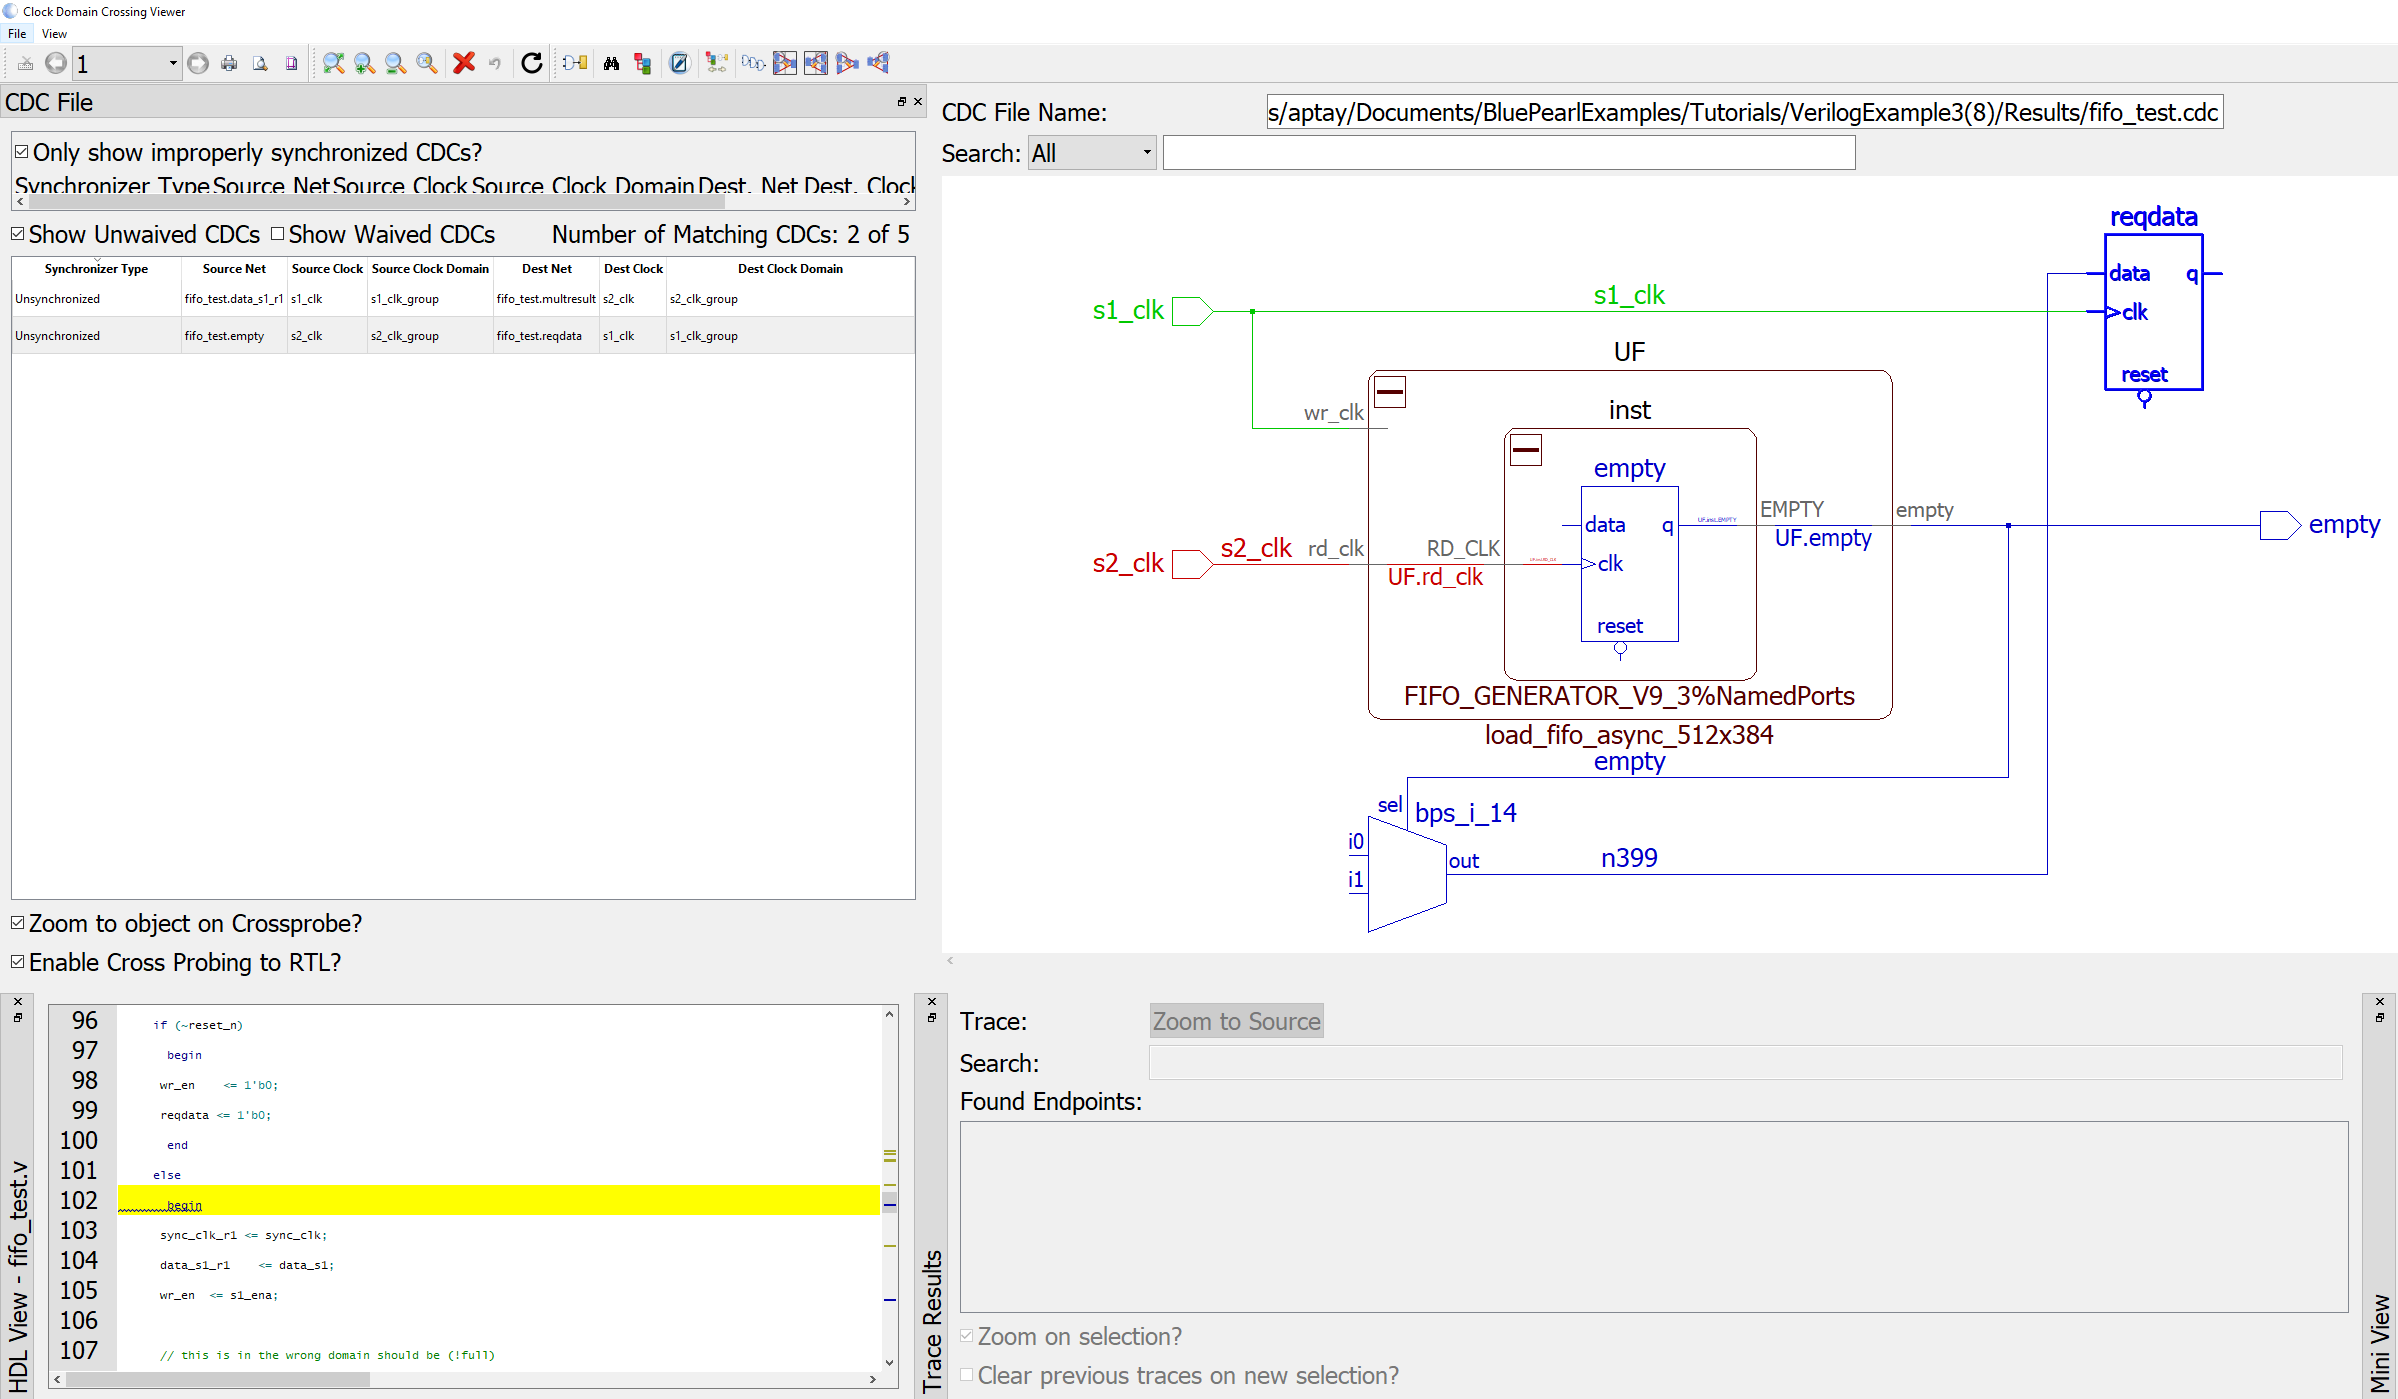Select the zoom fit tool in toolbar
The image size is (2398, 1399).
[334, 62]
